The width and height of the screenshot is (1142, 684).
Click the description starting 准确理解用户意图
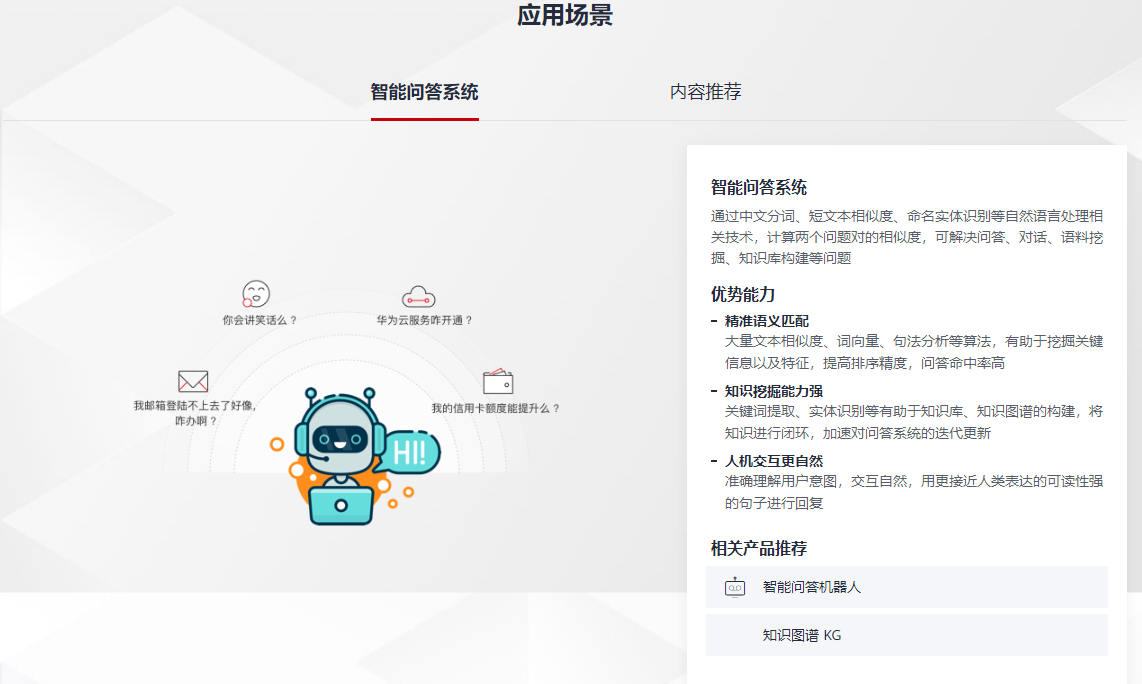pyautogui.click(x=913, y=492)
